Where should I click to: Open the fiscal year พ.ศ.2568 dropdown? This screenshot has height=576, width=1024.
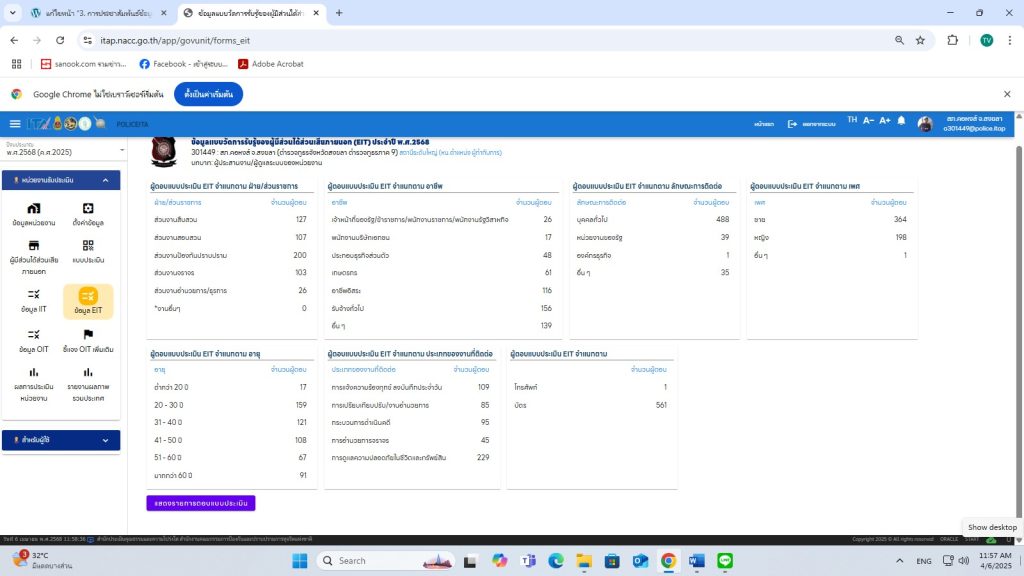coord(65,150)
